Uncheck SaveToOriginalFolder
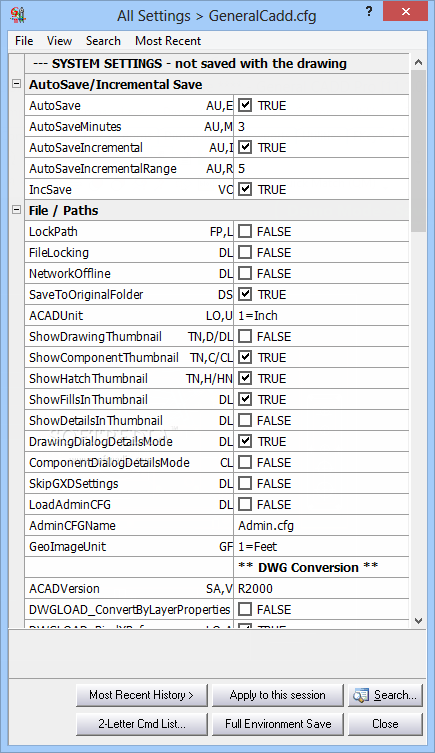 click(x=245, y=294)
